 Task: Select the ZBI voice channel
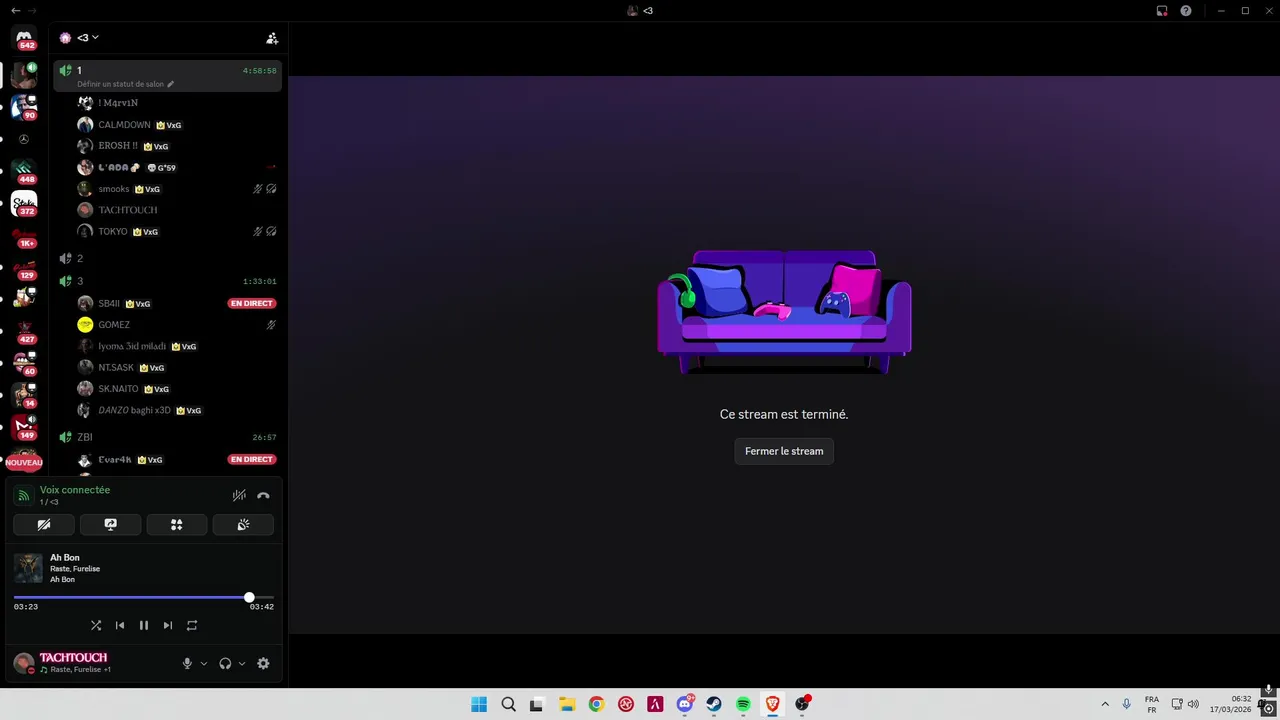pyautogui.click(x=167, y=437)
